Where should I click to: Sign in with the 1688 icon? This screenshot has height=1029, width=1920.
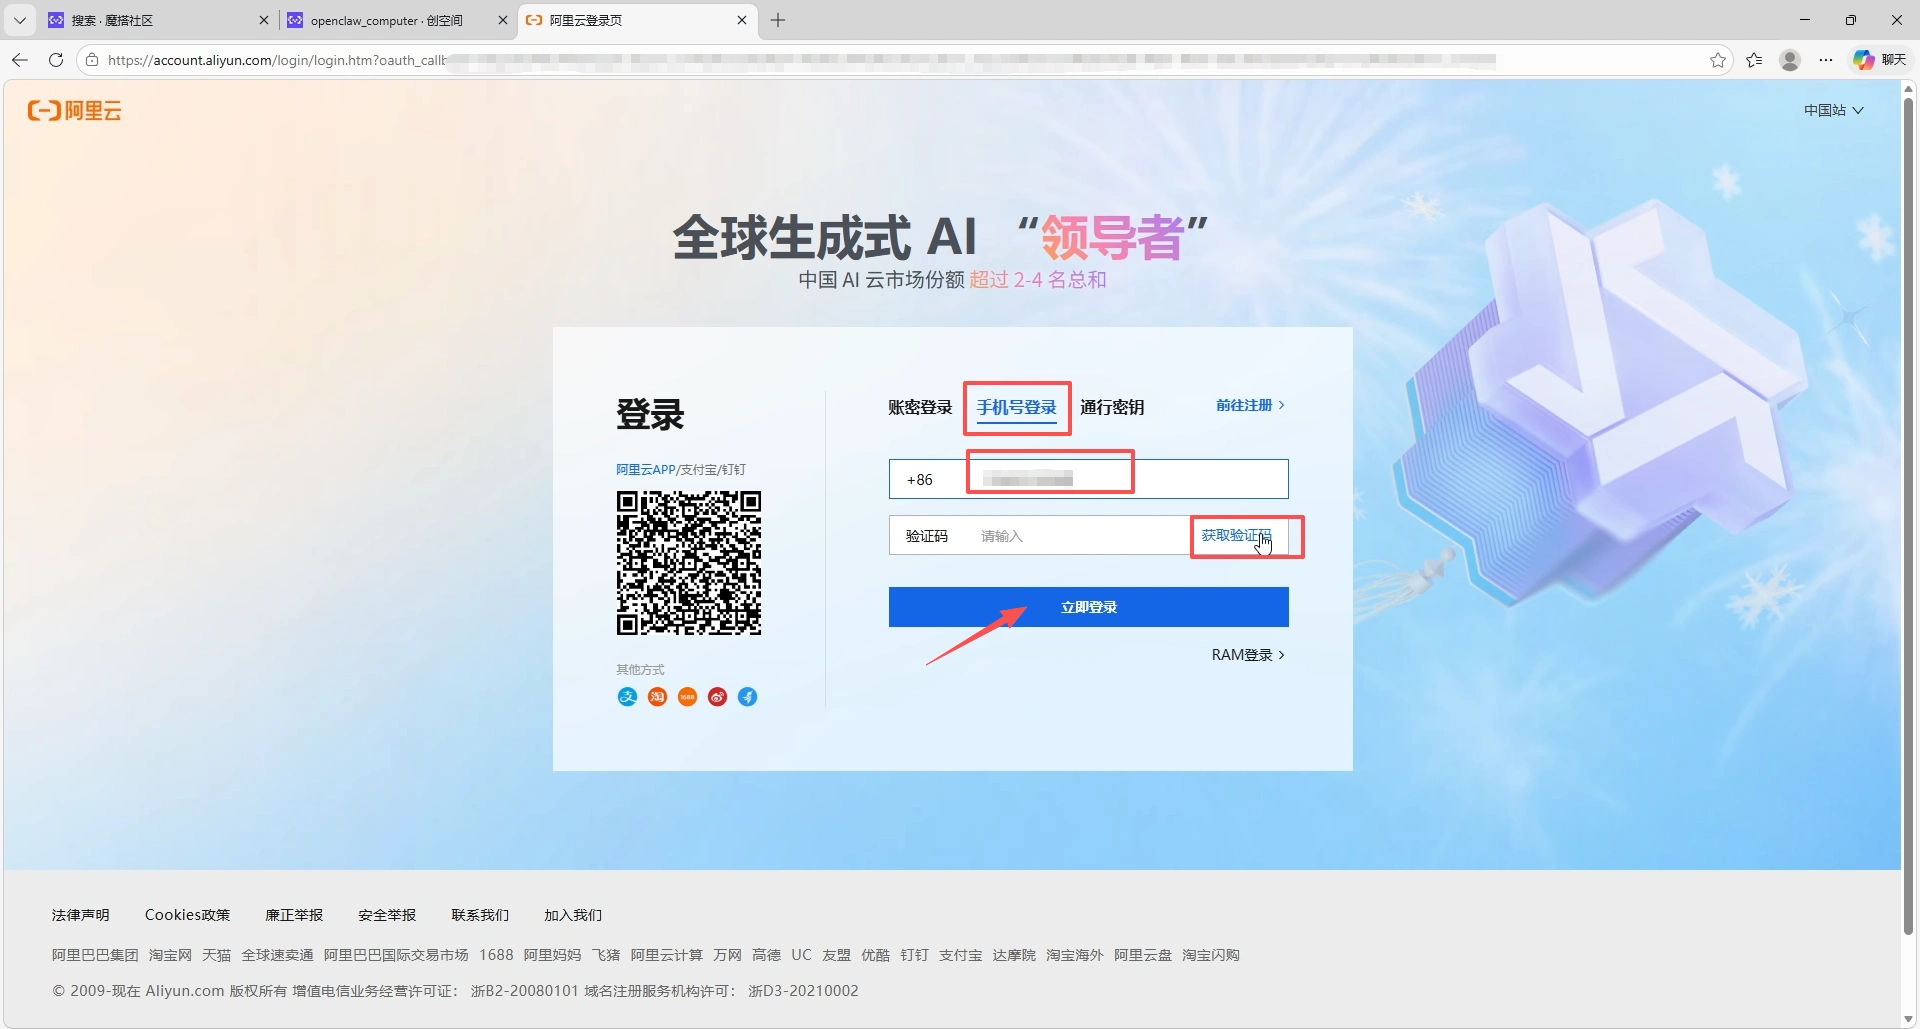point(687,697)
